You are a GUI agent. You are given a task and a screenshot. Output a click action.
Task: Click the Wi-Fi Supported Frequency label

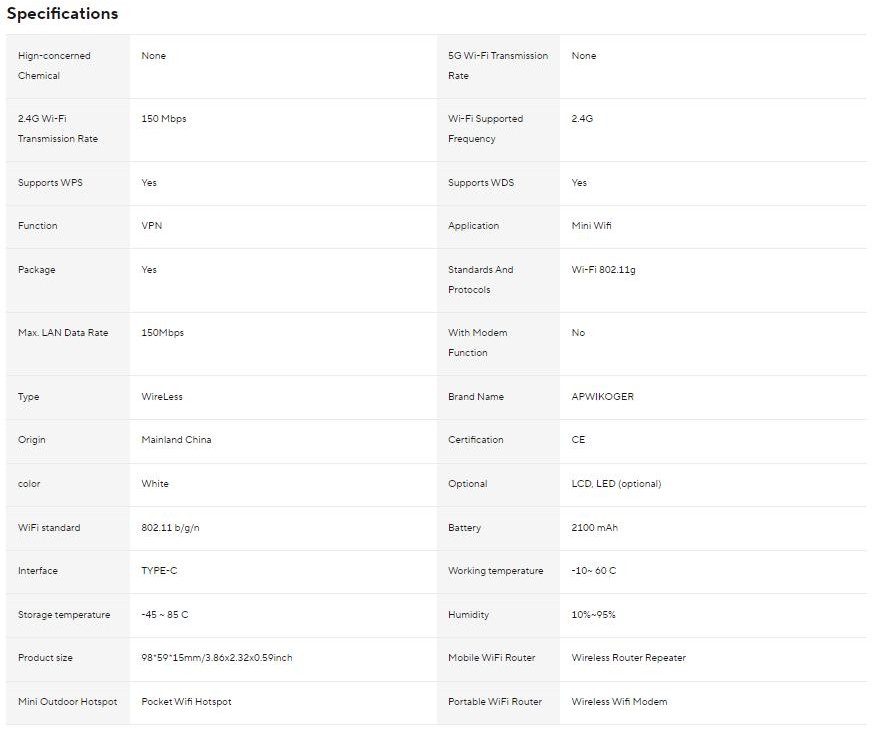point(485,129)
